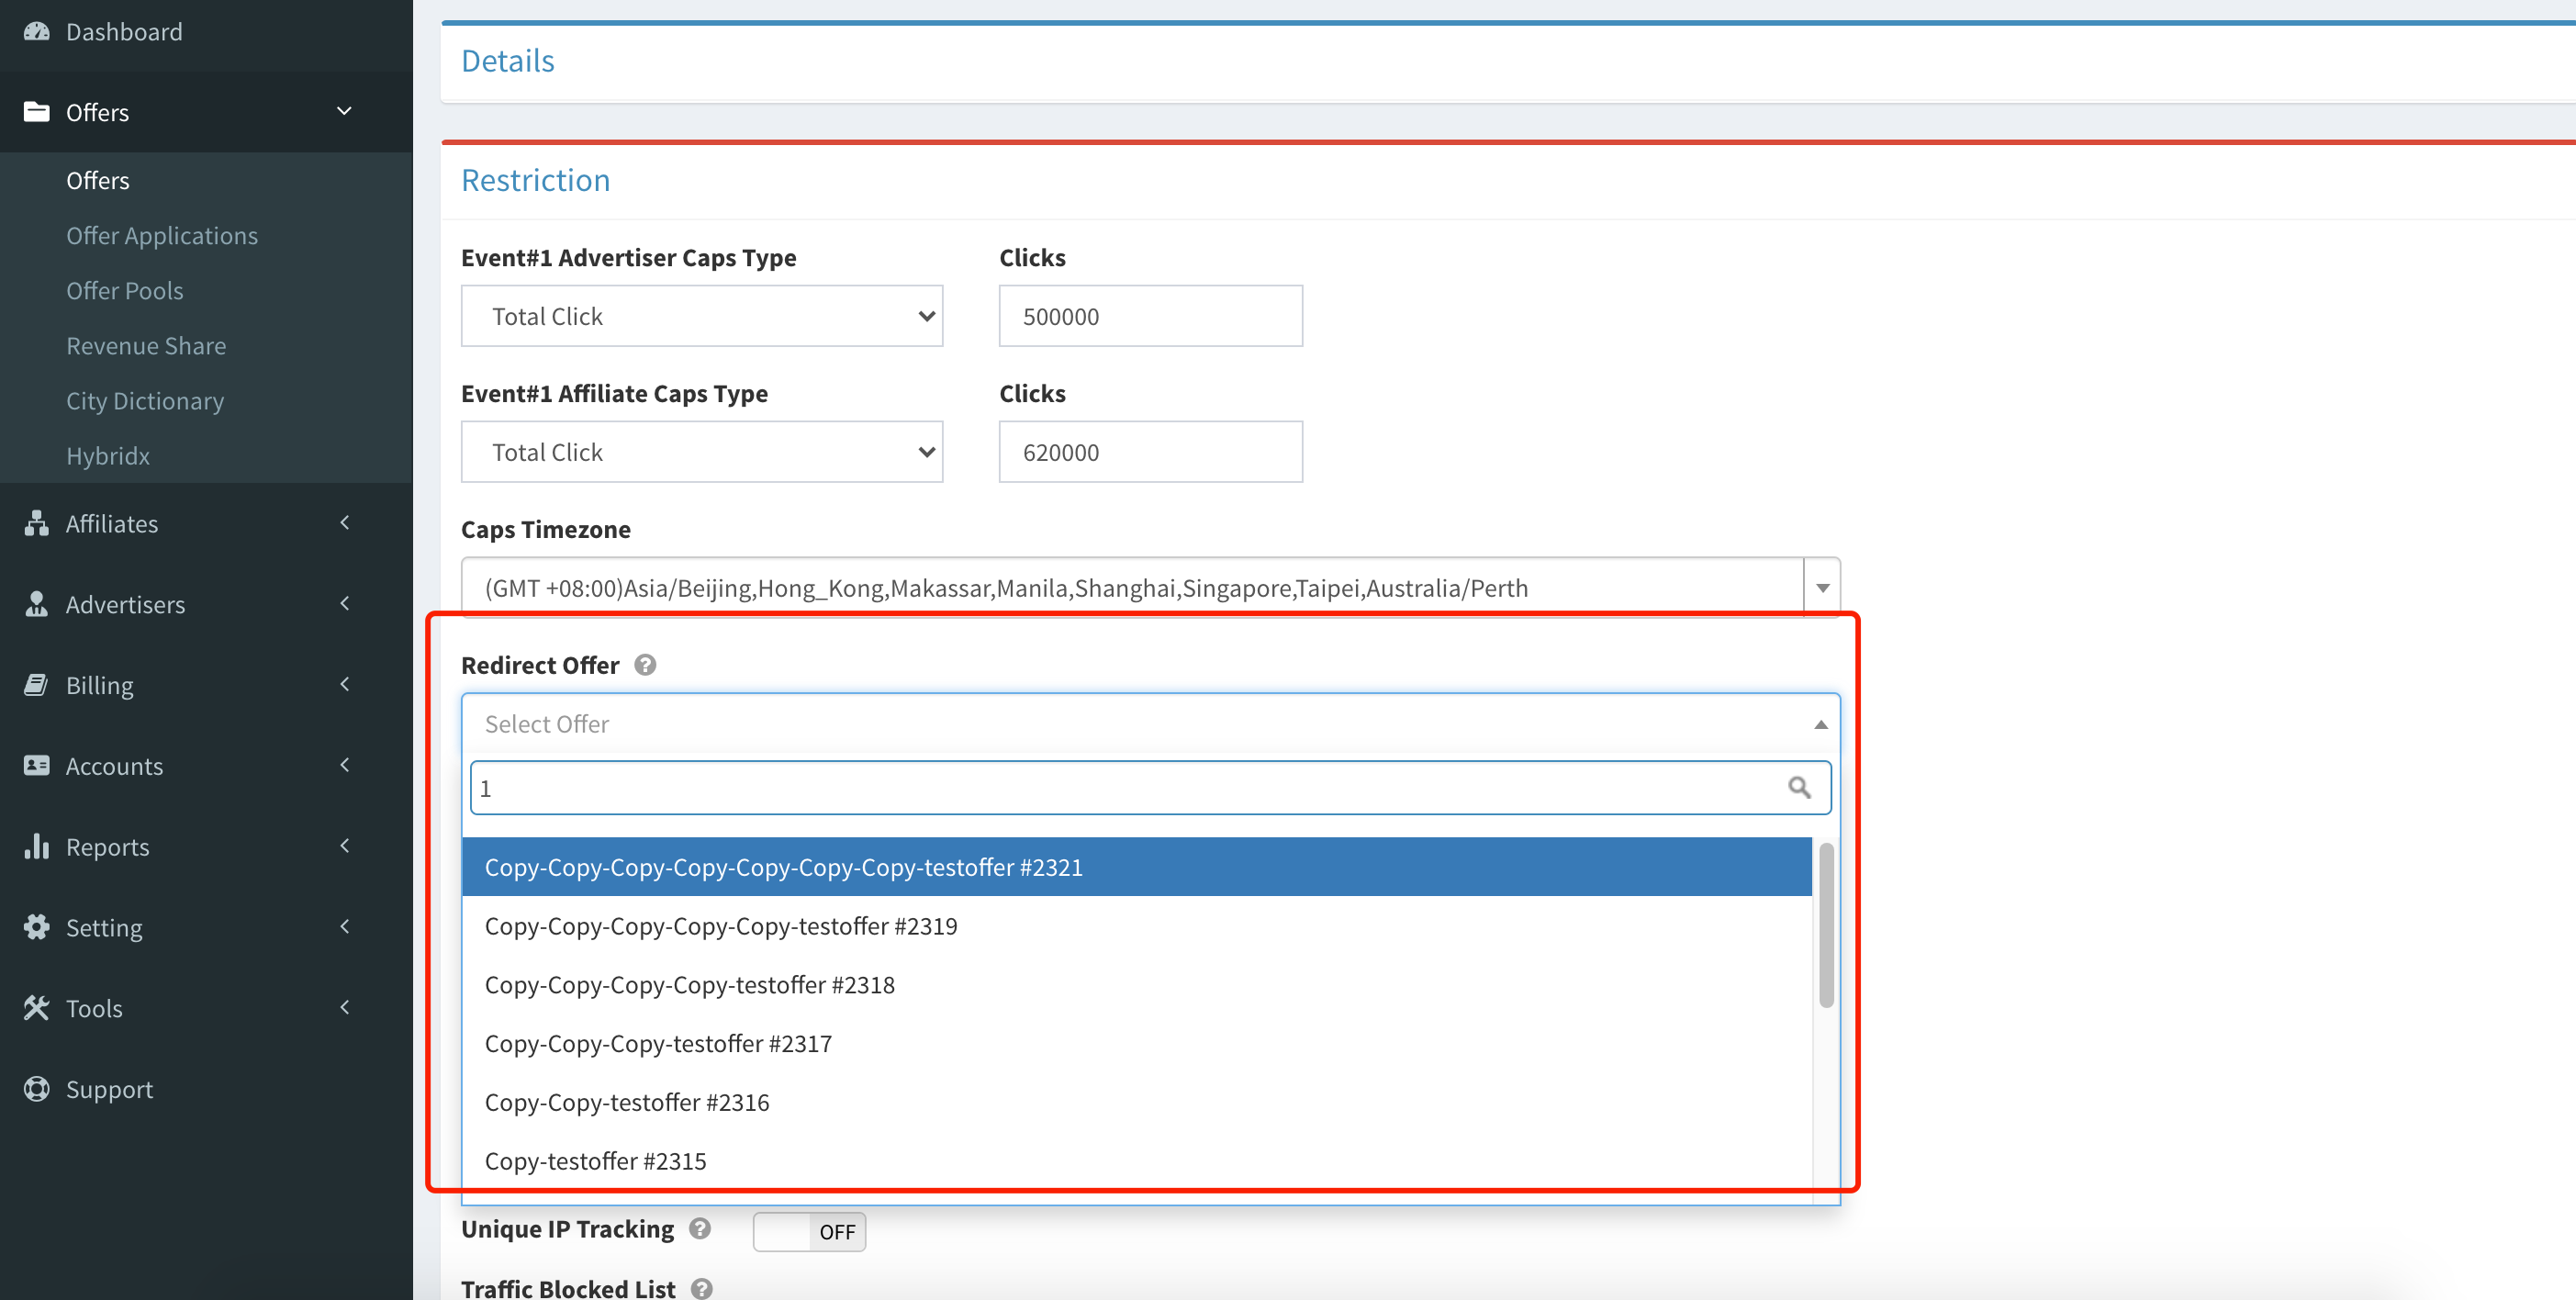Click the Details section heading
Viewport: 2576px width, 1300px height.
click(508, 61)
